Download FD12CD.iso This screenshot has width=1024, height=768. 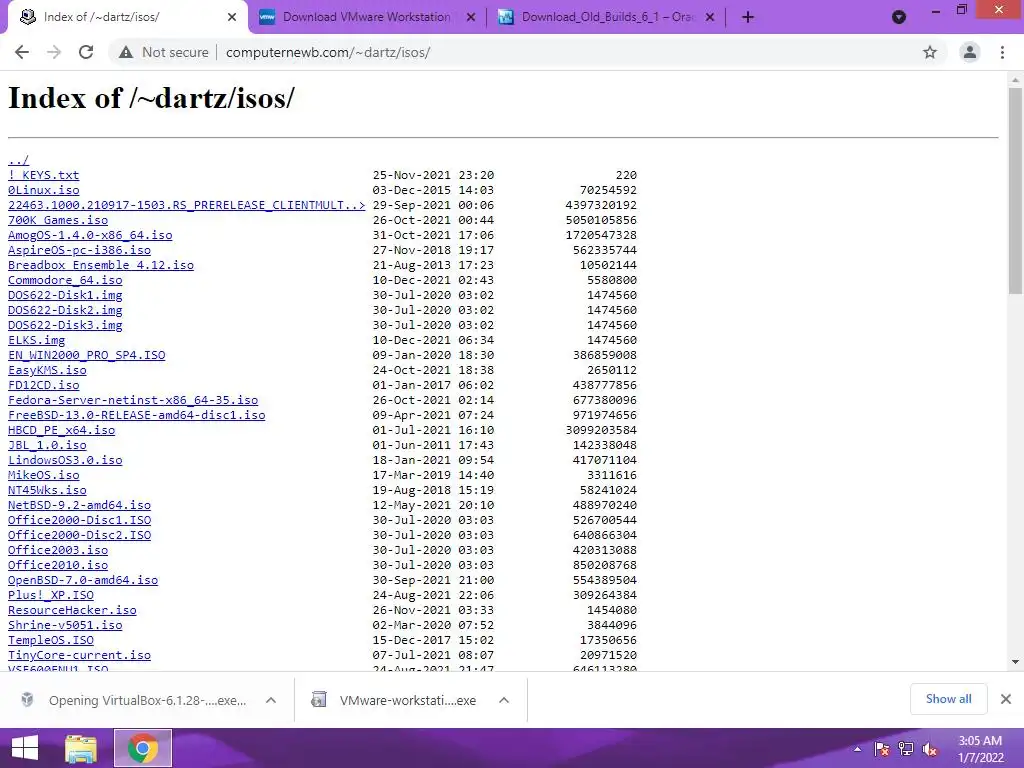[43, 385]
